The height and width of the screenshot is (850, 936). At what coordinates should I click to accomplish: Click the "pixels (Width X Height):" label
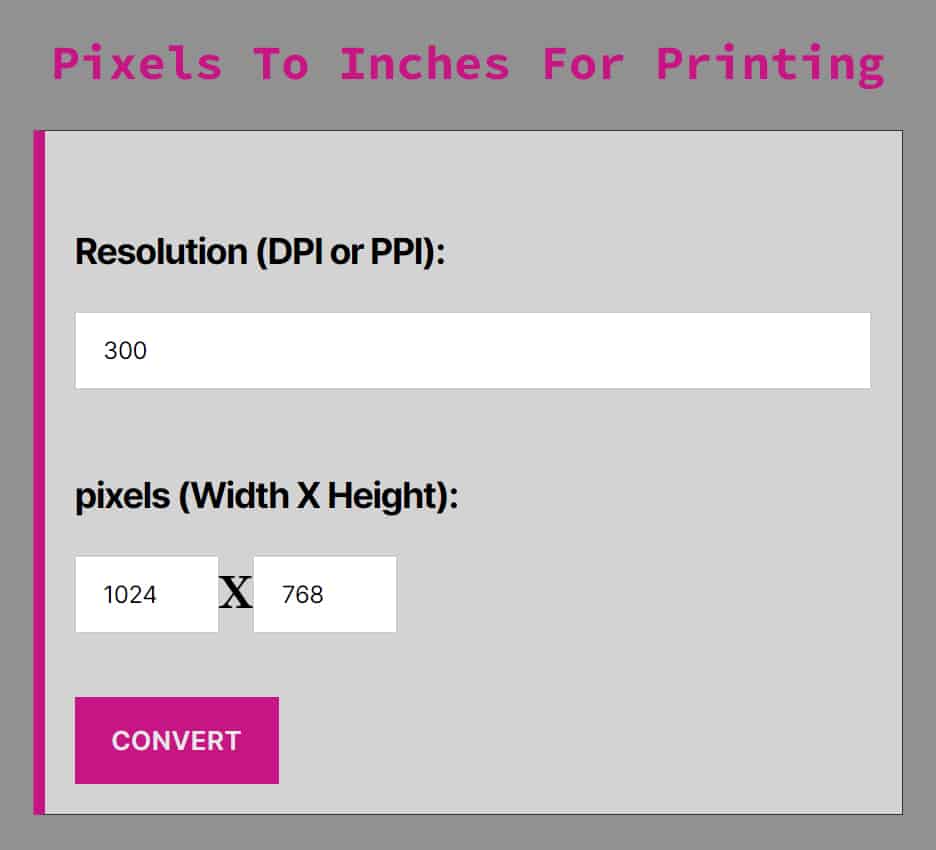tap(266, 496)
